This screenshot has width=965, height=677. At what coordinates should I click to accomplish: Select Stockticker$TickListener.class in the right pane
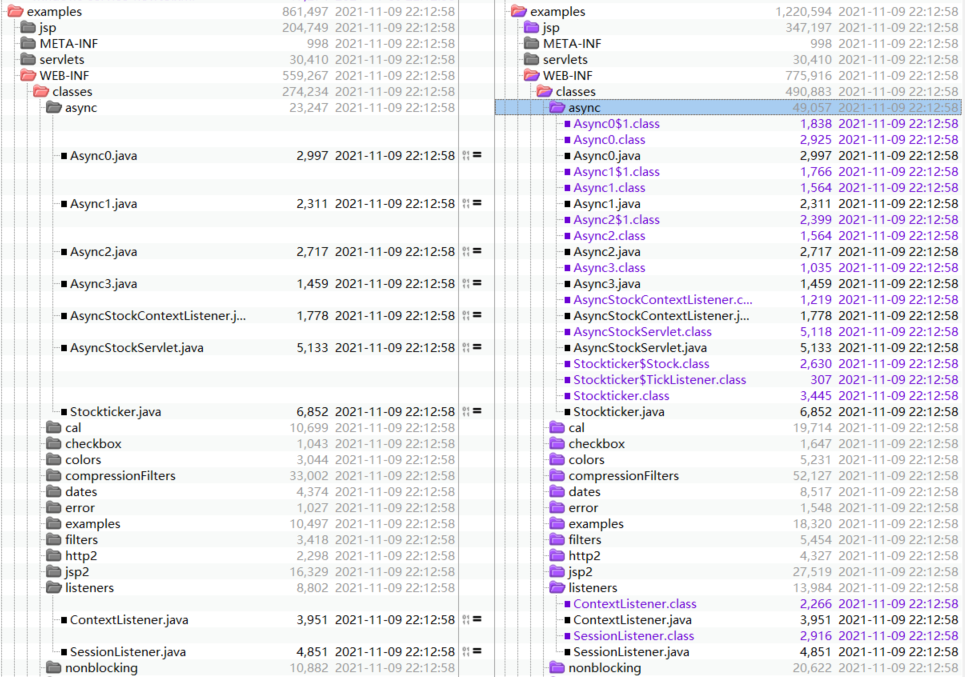660,380
